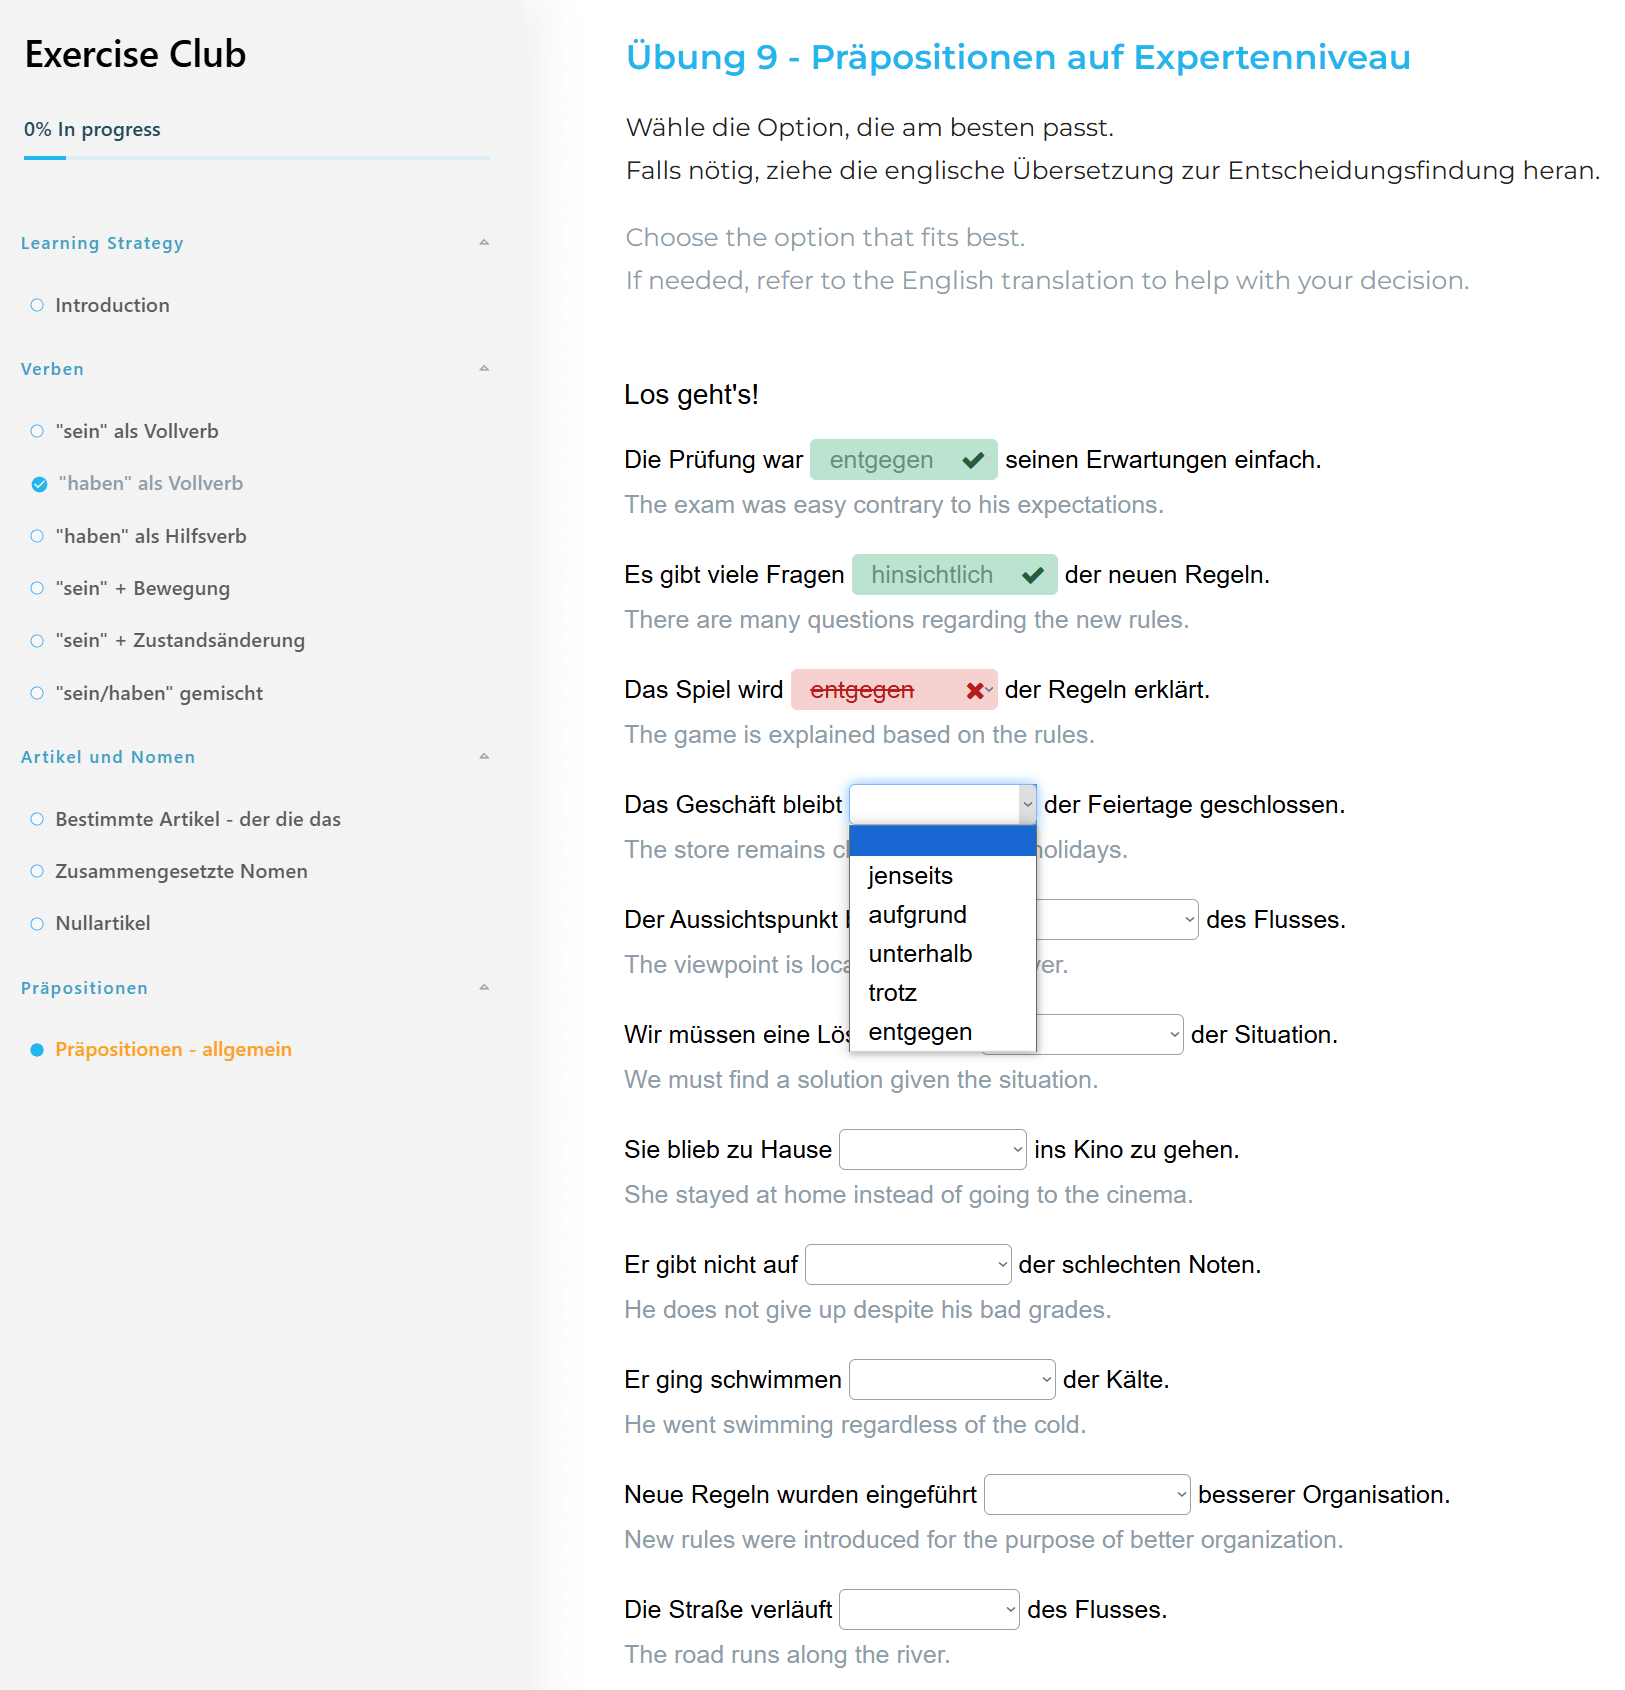Collapse the Learning Strategy section arrow
Screen dimensions: 1625x1690
tap(484, 243)
